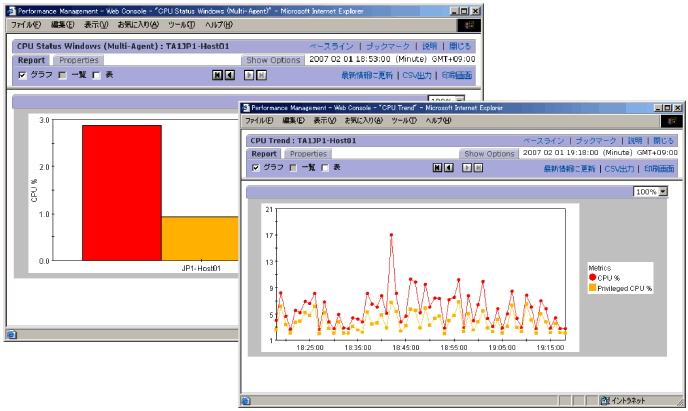
Task: Click next-page icon in CPU Status window
Action: pos(248,75)
